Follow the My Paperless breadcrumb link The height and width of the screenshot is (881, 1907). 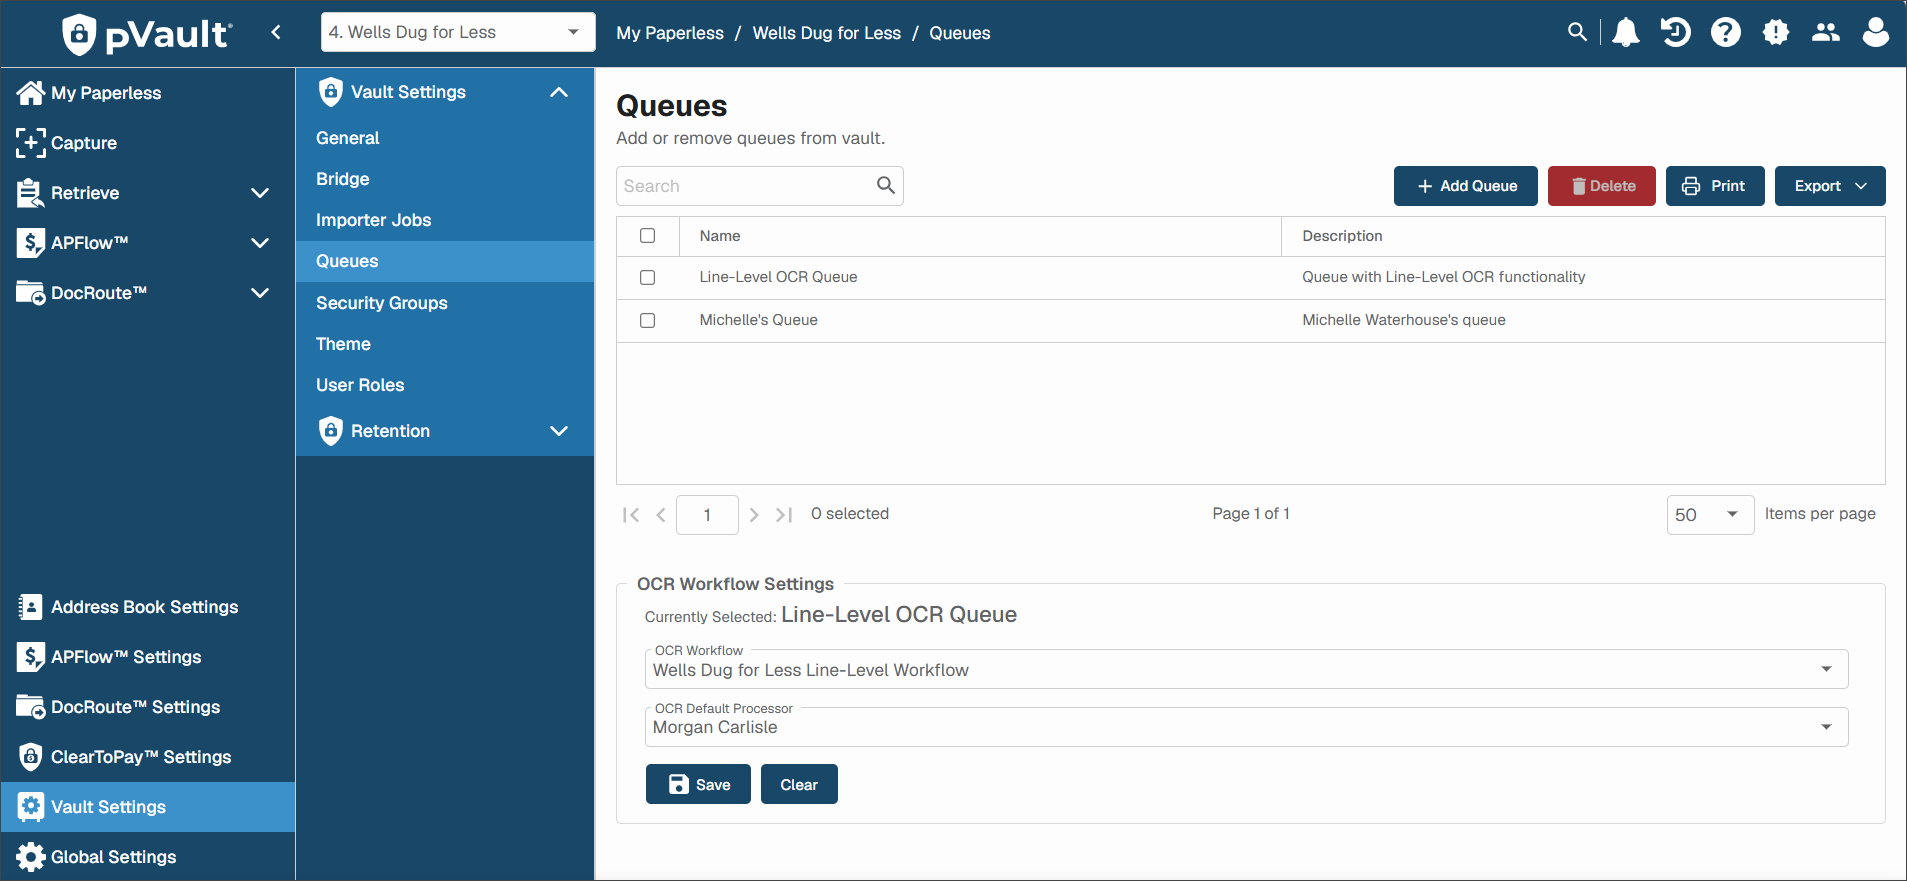pos(670,33)
